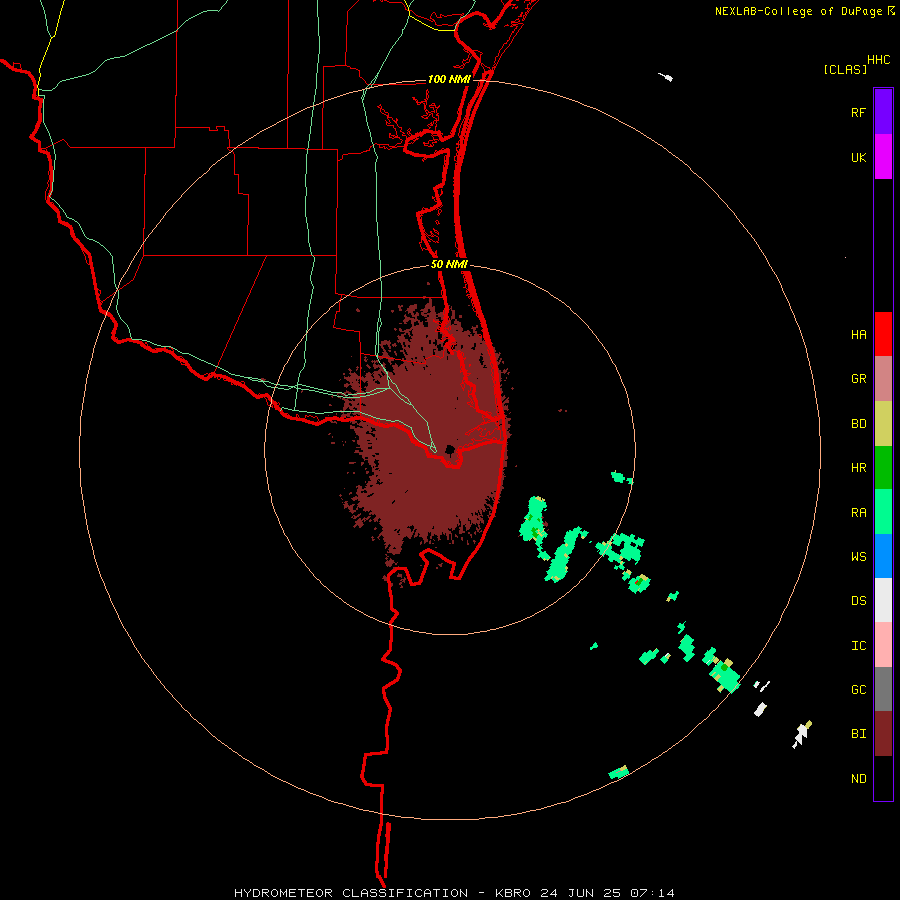
Task: Click the KBRO radar station identifier
Action: (513, 893)
